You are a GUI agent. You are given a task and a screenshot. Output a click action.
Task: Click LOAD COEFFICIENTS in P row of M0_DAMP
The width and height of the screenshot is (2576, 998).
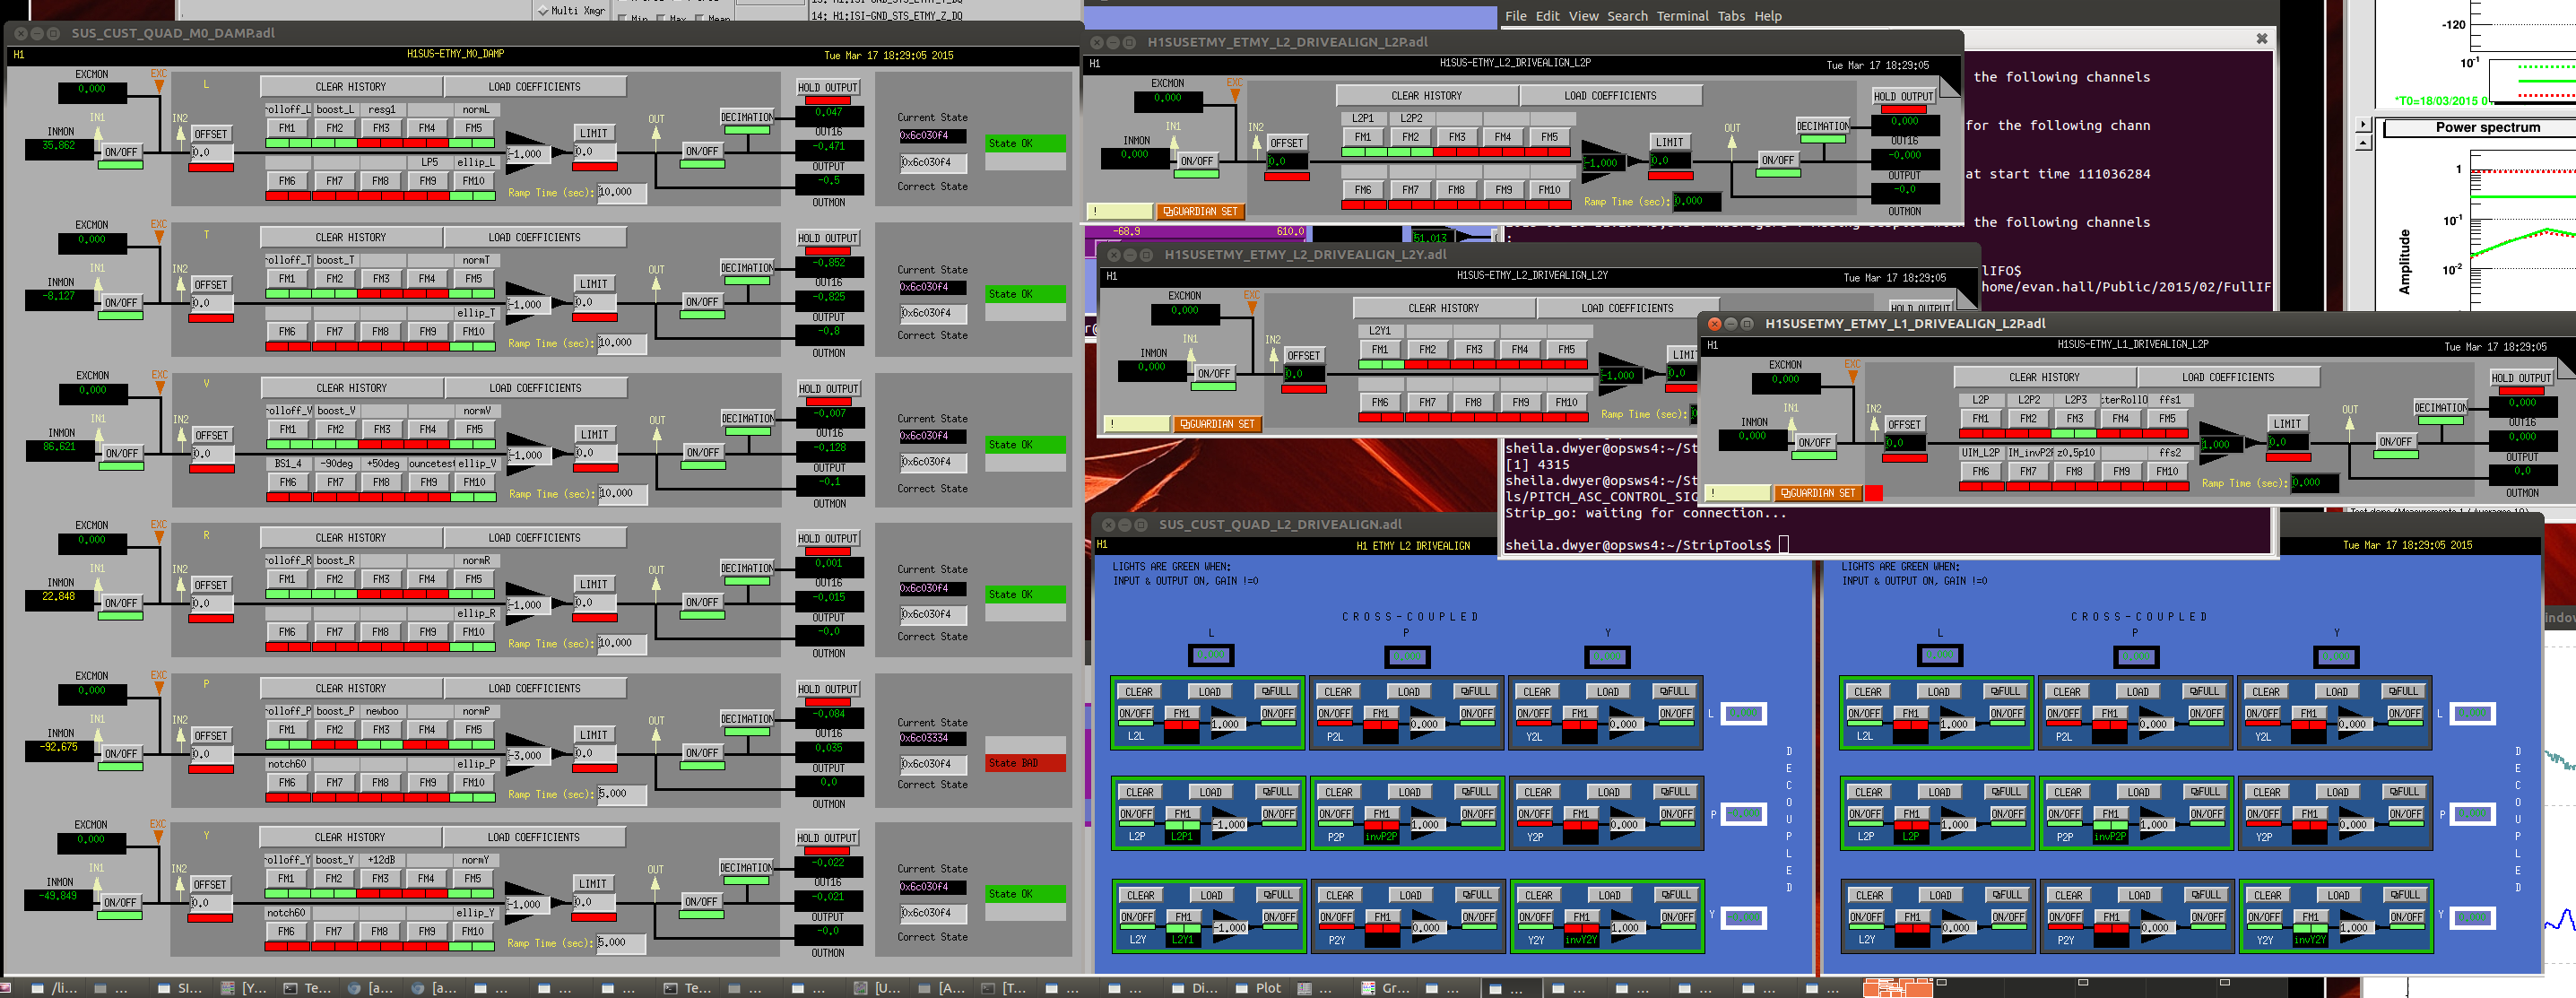(534, 688)
